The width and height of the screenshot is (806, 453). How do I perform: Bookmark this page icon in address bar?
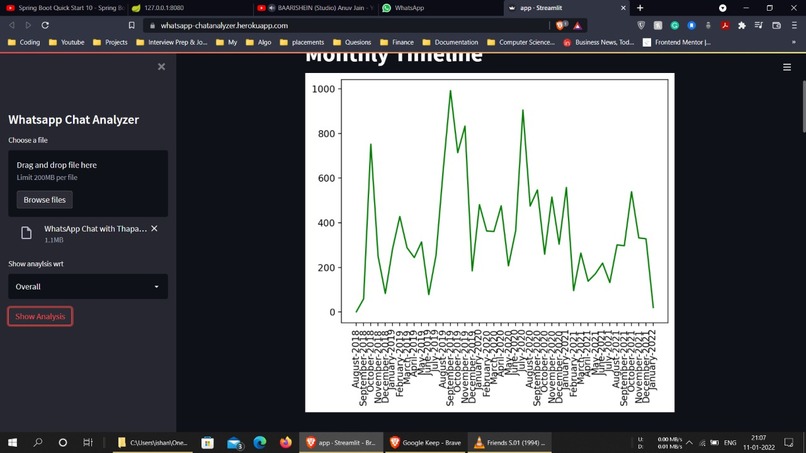click(x=132, y=25)
